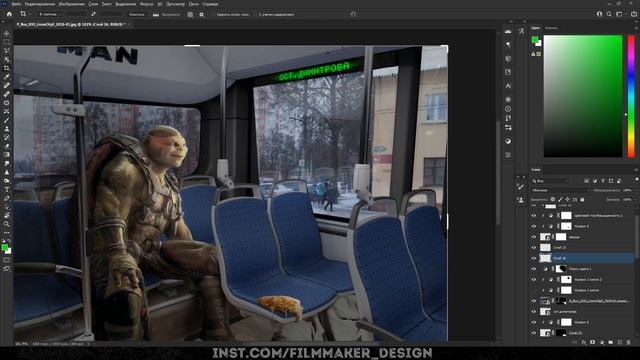Change screen mode from toolbar bottom
This screenshot has width=640, height=360.
click(x=7, y=269)
